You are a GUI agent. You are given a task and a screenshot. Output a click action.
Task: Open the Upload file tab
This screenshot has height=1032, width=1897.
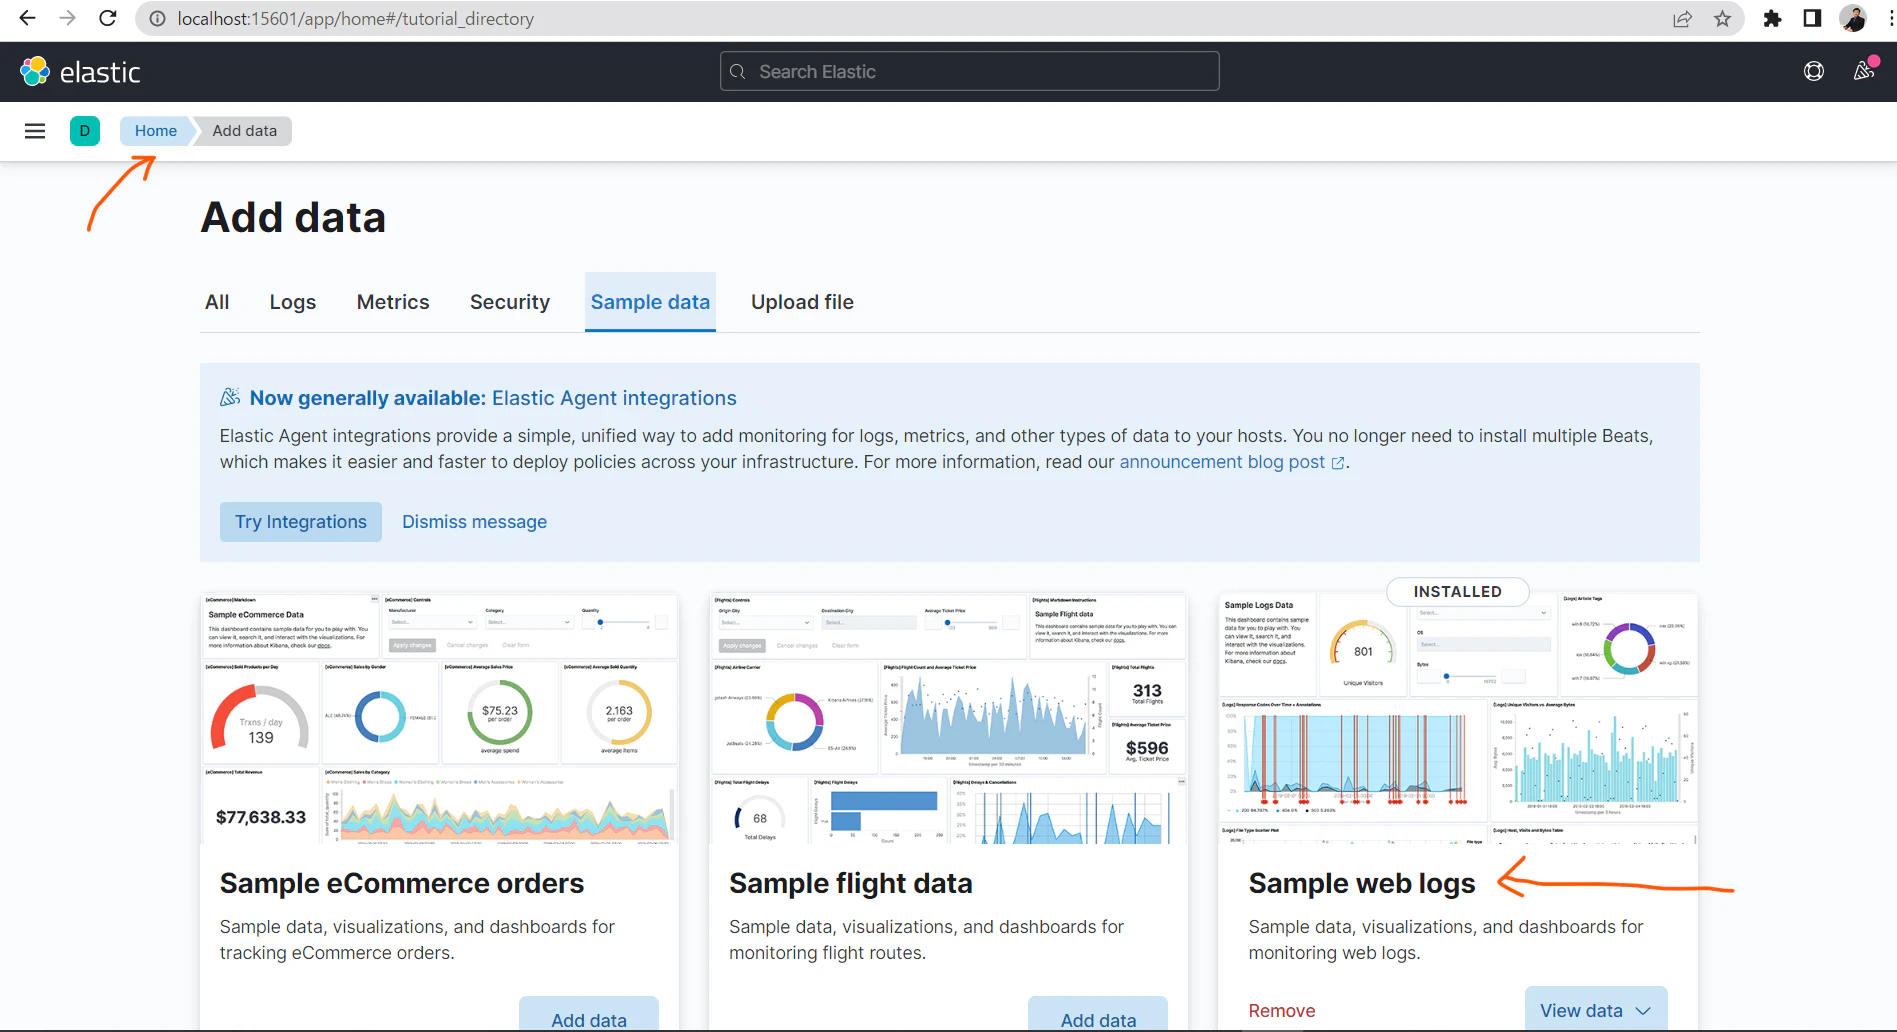[x=802, y=302]
